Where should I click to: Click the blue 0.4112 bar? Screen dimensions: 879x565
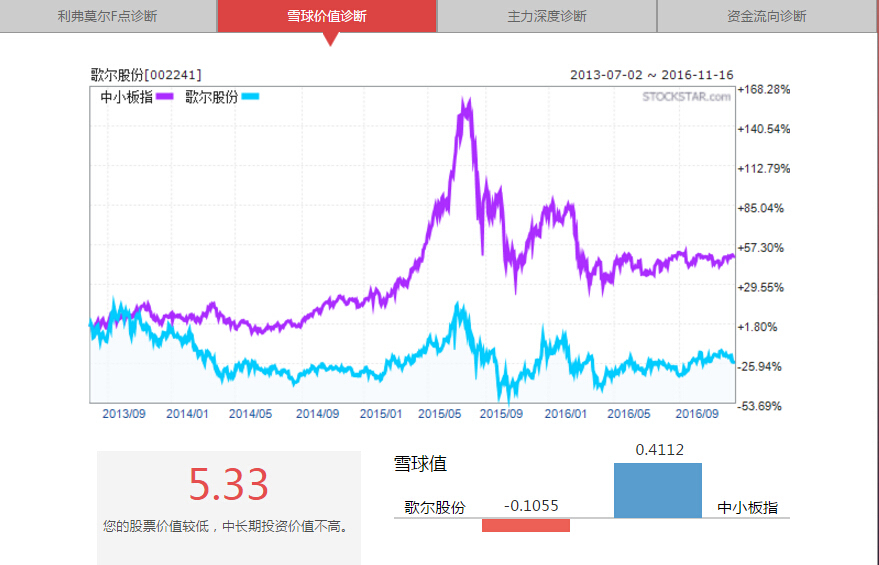tap(658, 490)
